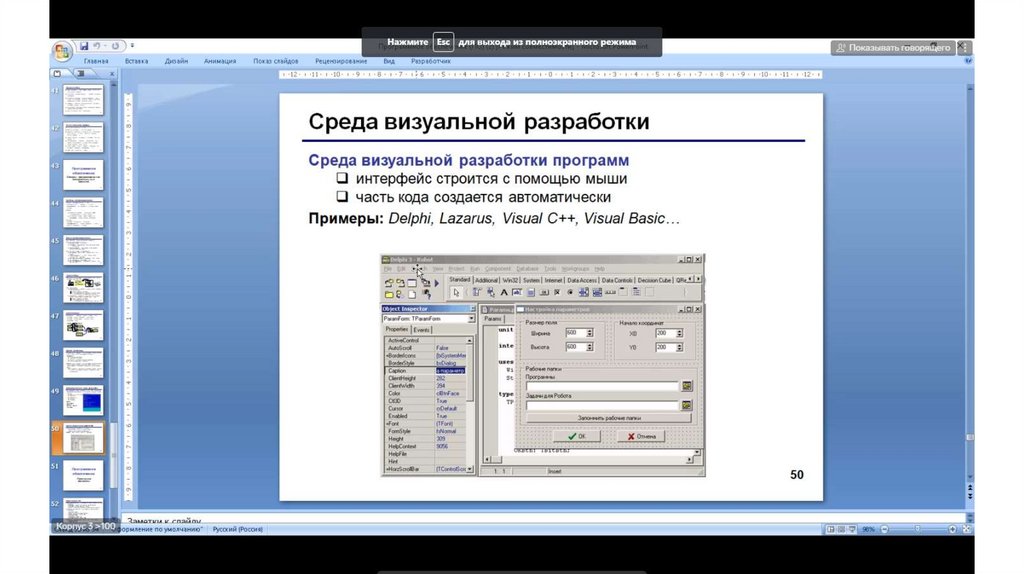Open the Показ слайдов ribbon tab
Image resolution: width=1024 pixels, height=574 pixels.
276,61
